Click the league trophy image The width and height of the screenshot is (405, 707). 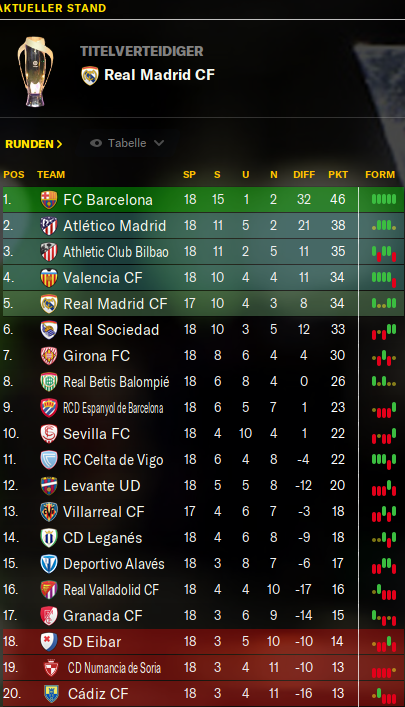[x=35, y=72]
